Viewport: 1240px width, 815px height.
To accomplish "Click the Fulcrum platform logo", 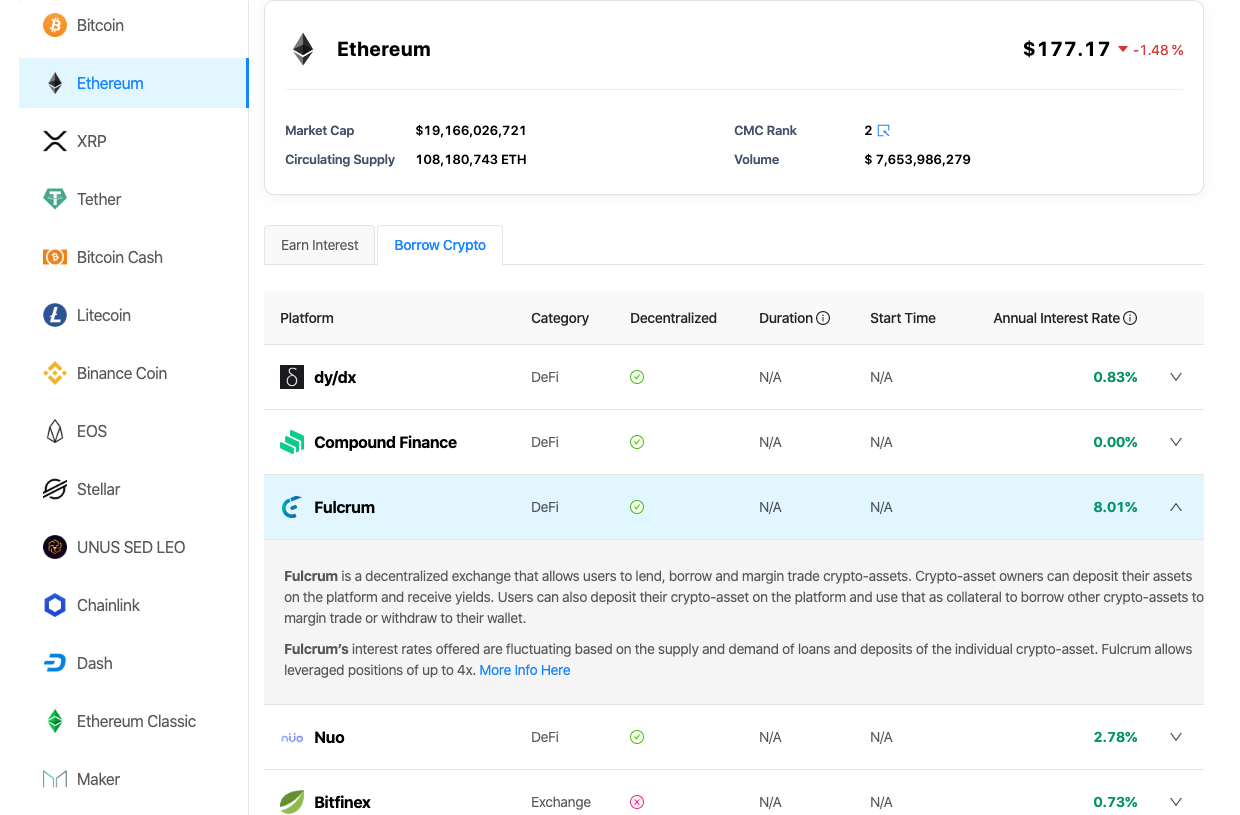I will coord(292,507).
